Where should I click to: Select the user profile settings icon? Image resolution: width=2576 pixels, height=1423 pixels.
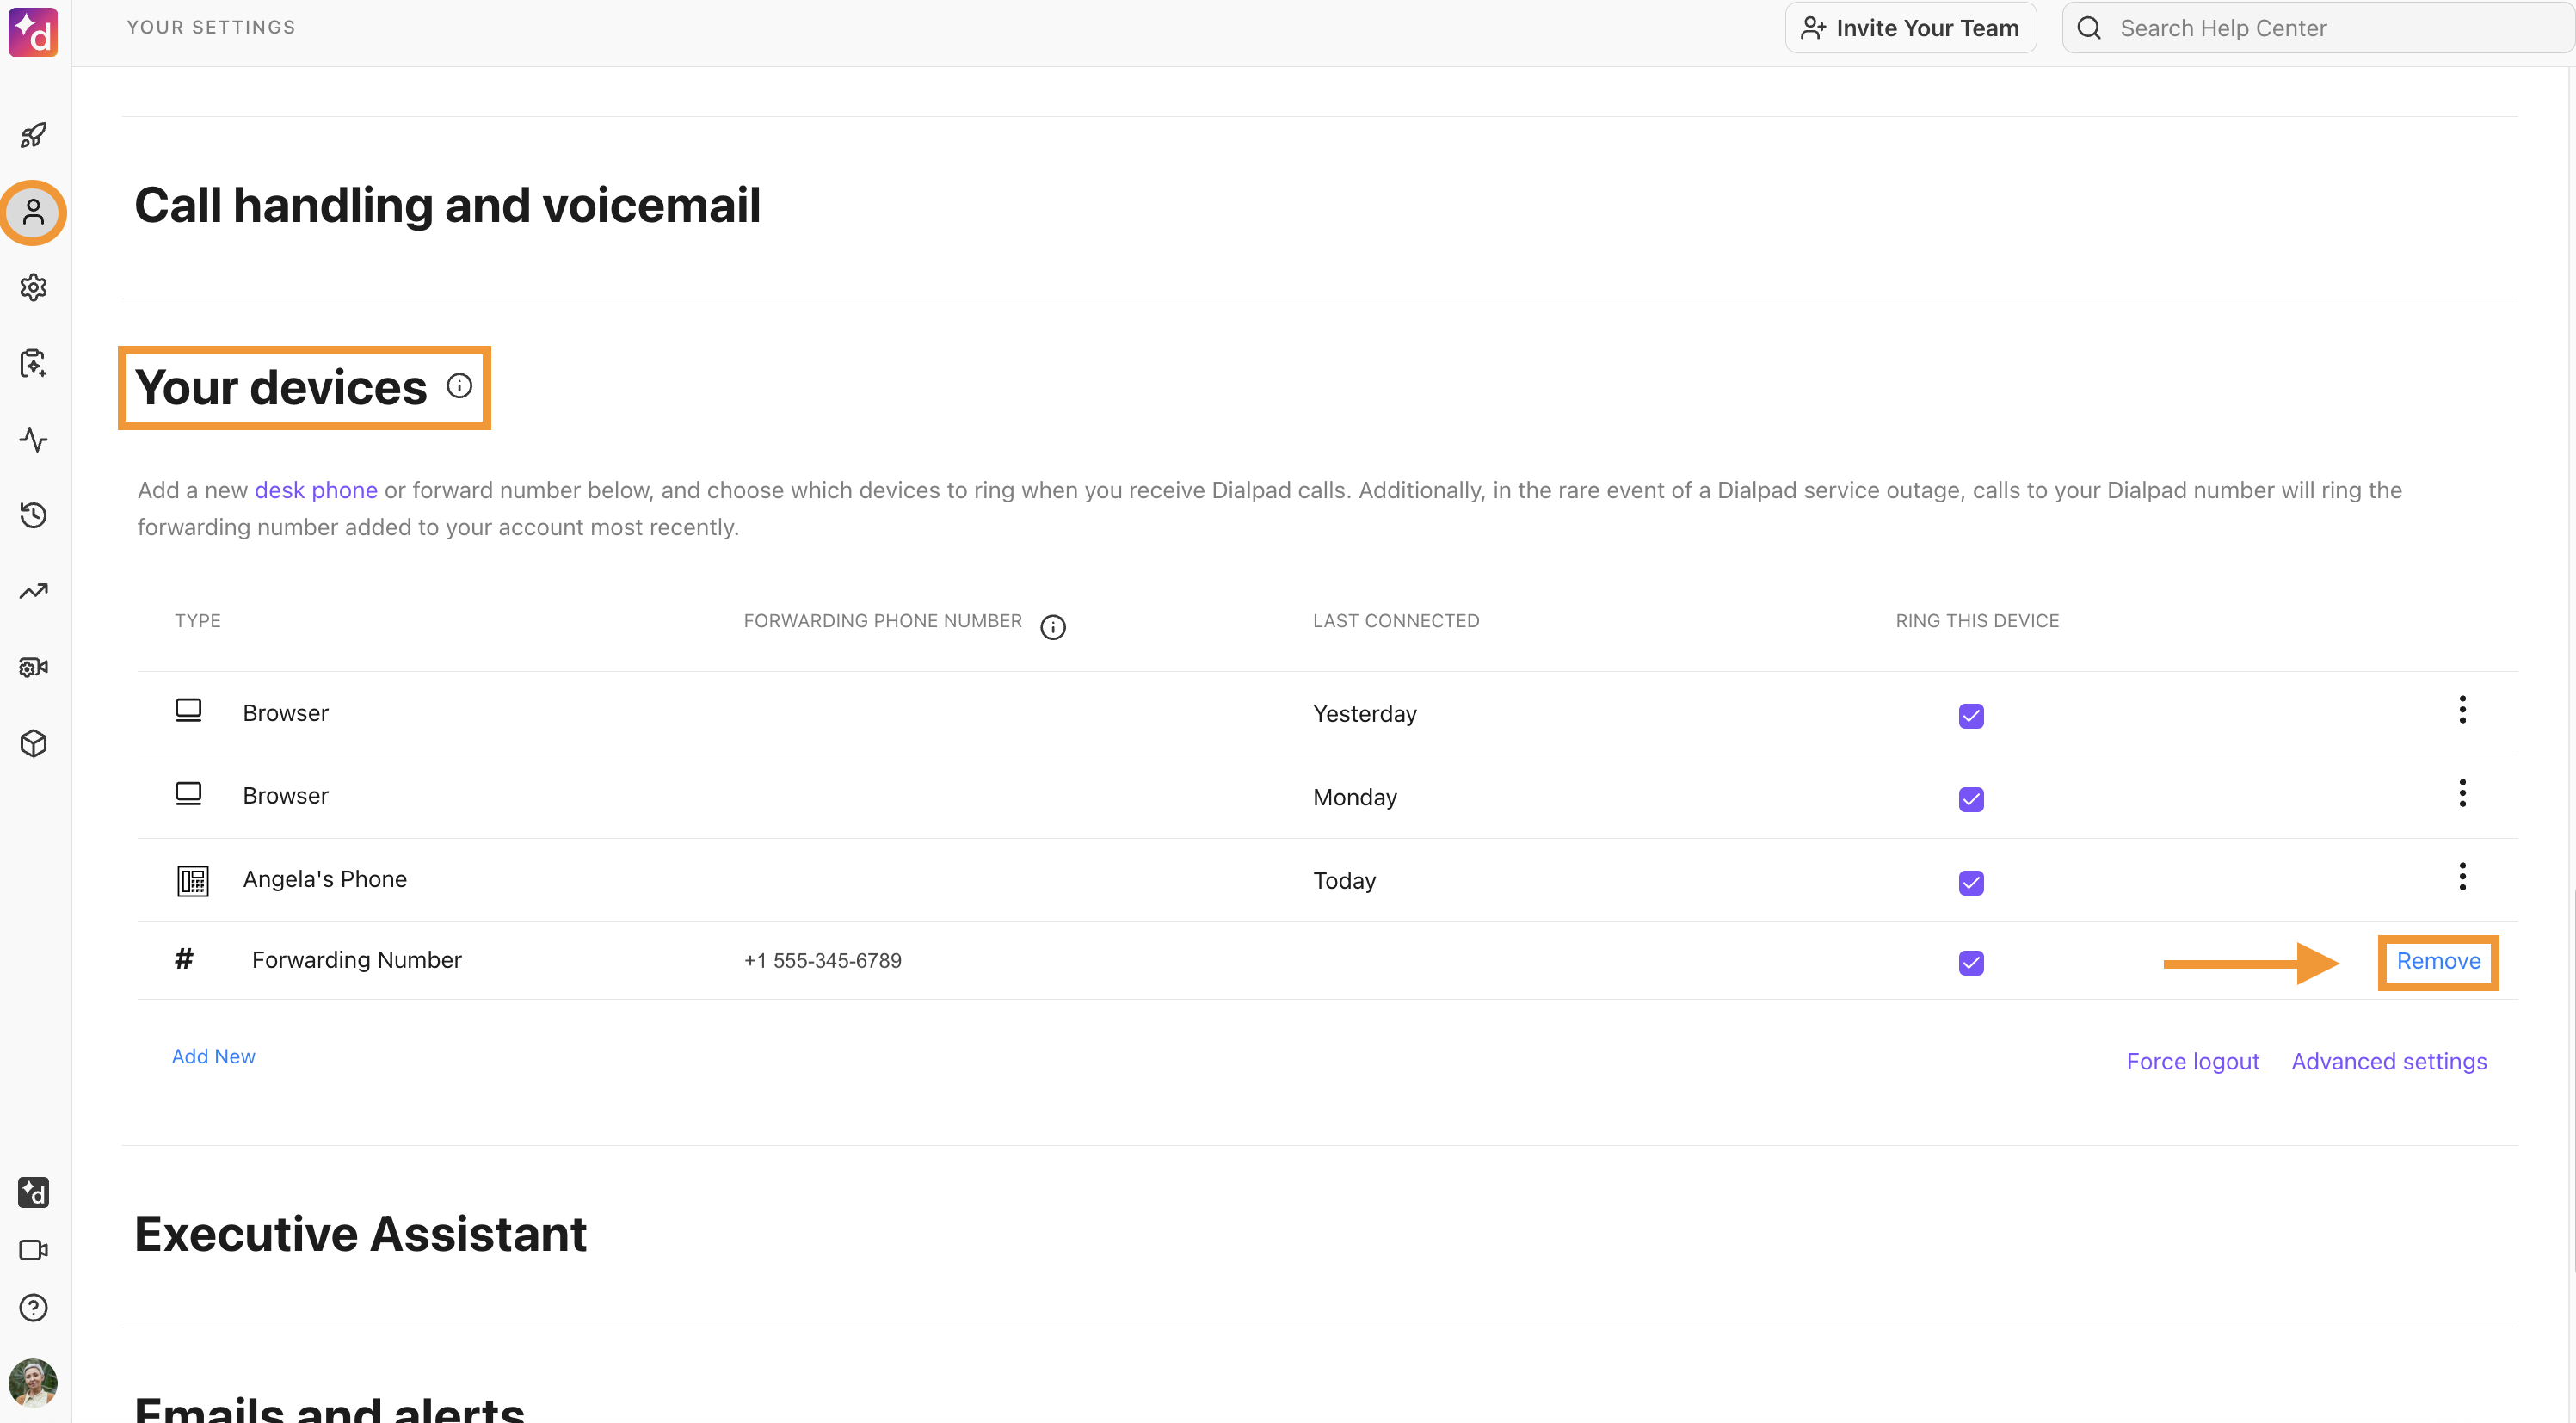33,212
